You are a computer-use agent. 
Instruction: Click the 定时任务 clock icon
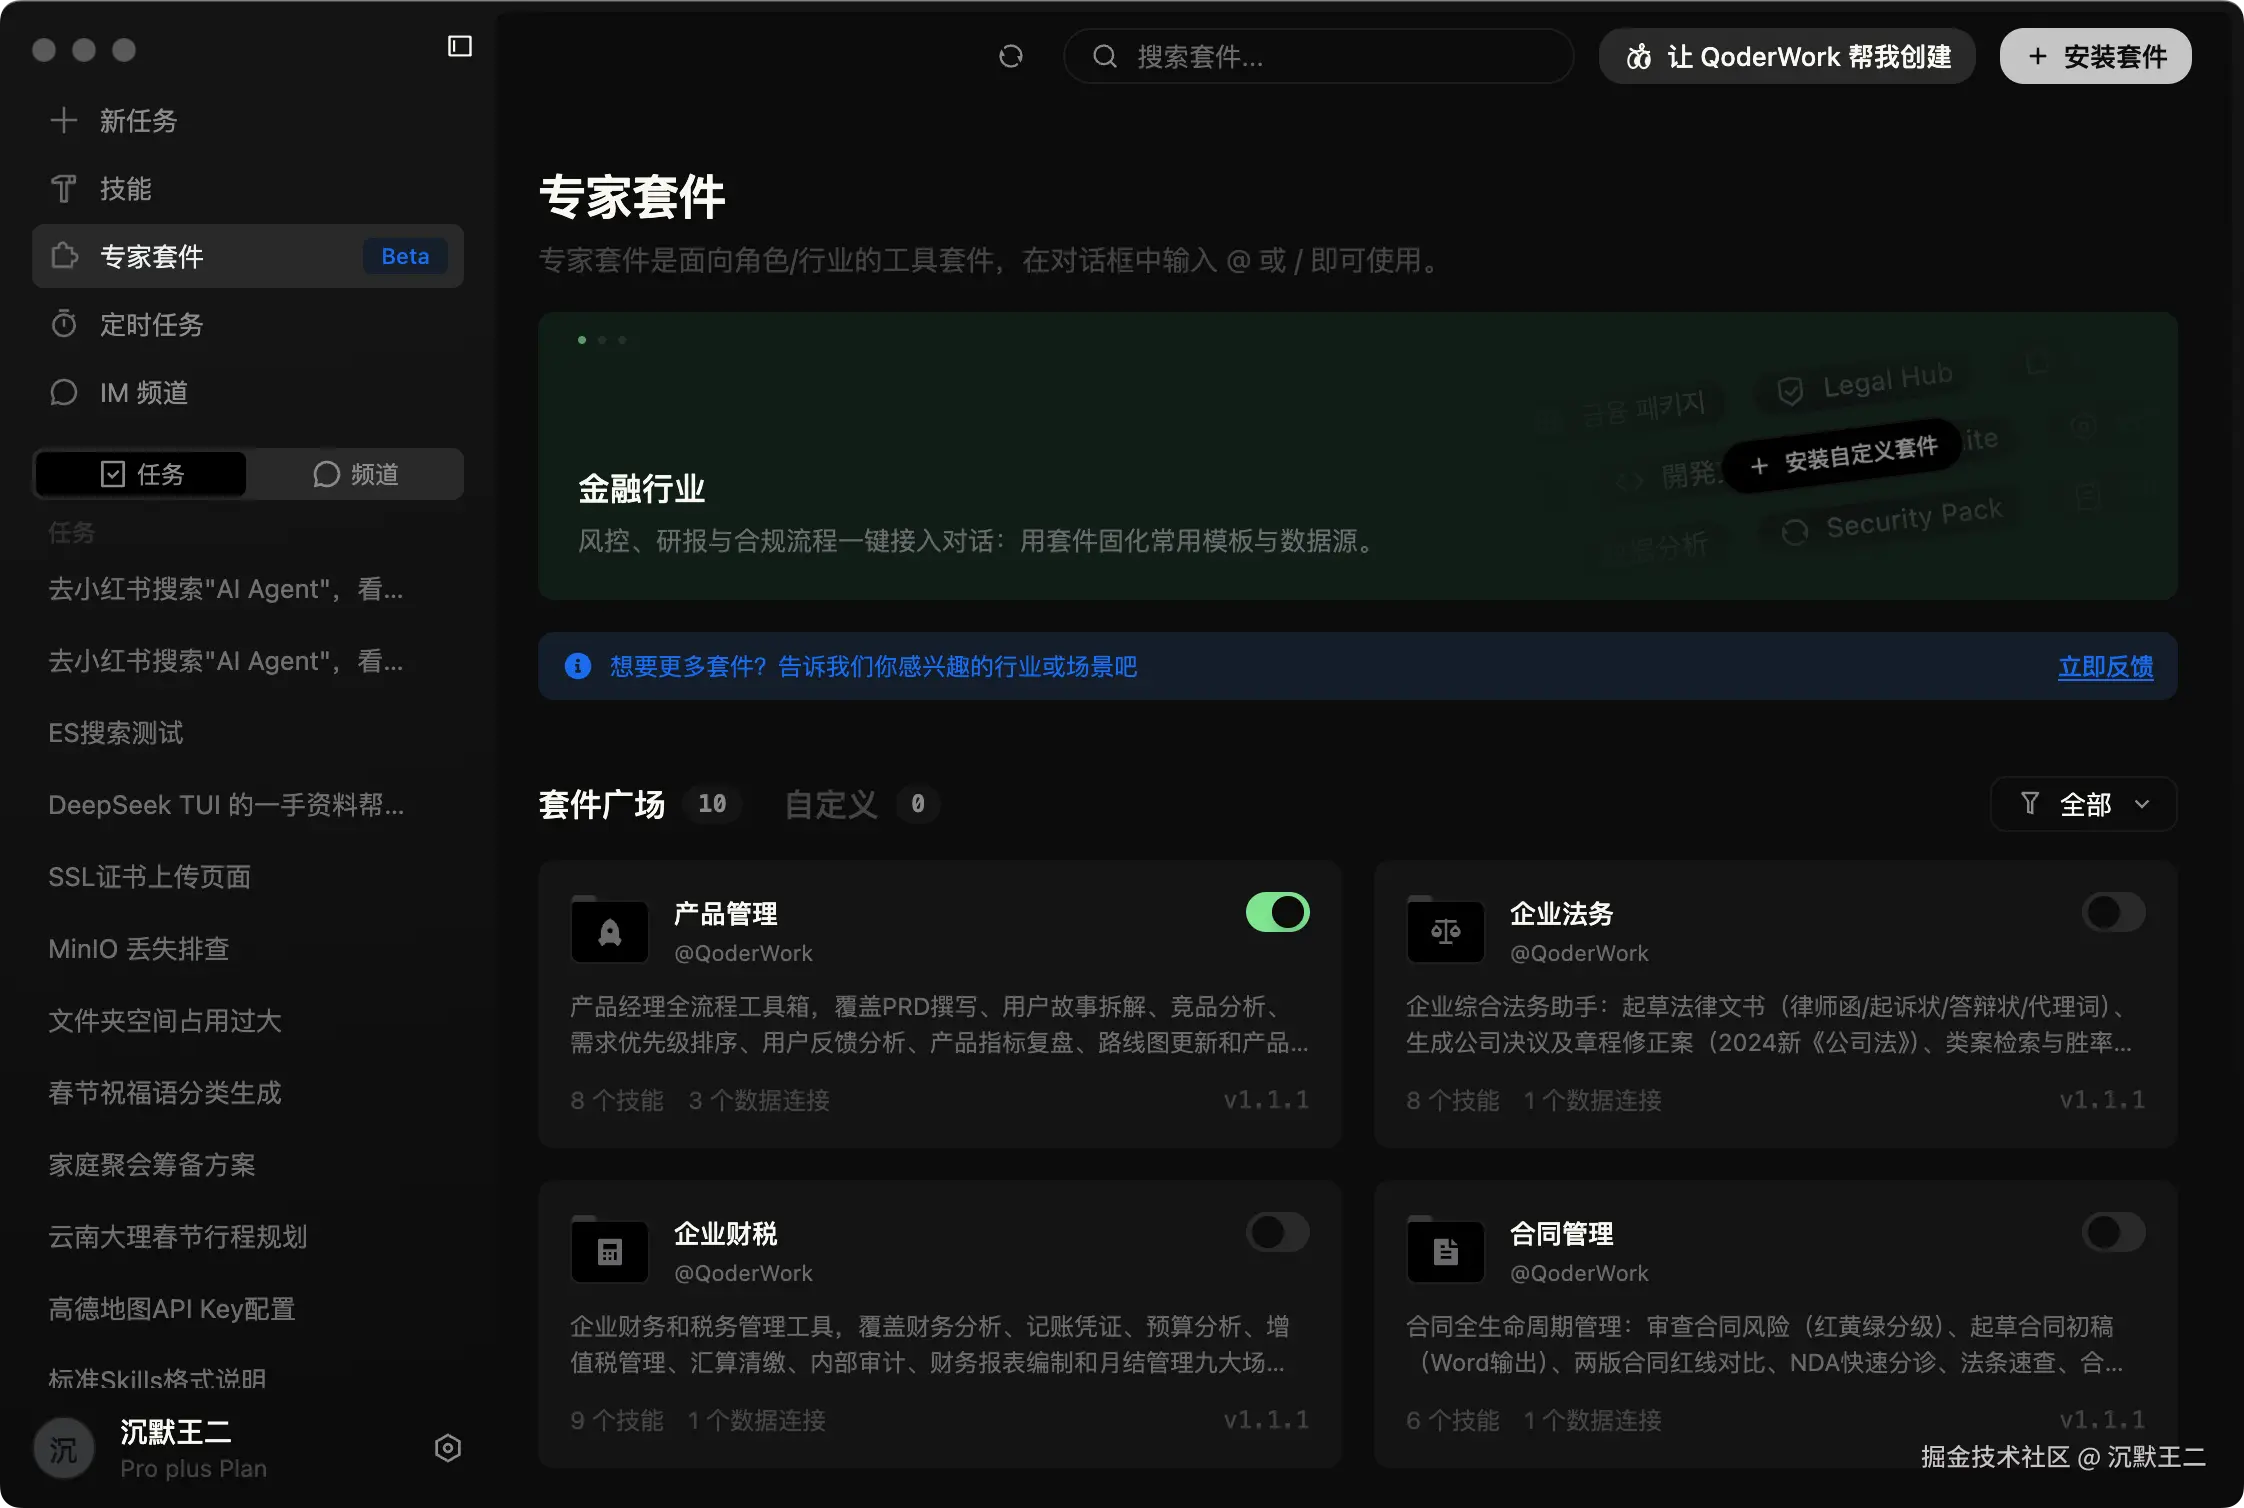[64, 324]
